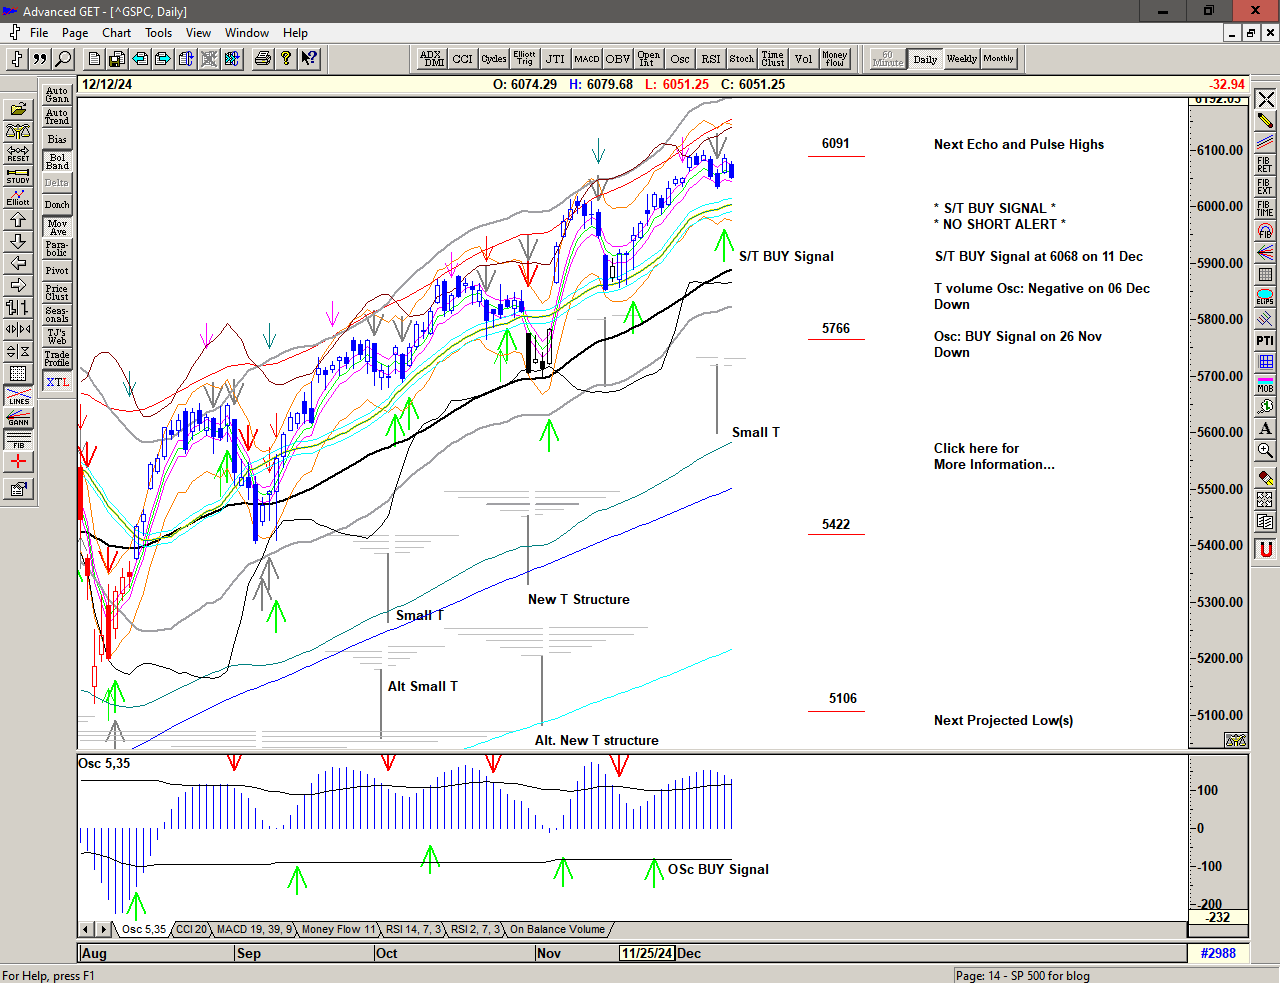Click the 11/25/24 date marker
The width and height of the screenshot is (1280, 983).
646,953
